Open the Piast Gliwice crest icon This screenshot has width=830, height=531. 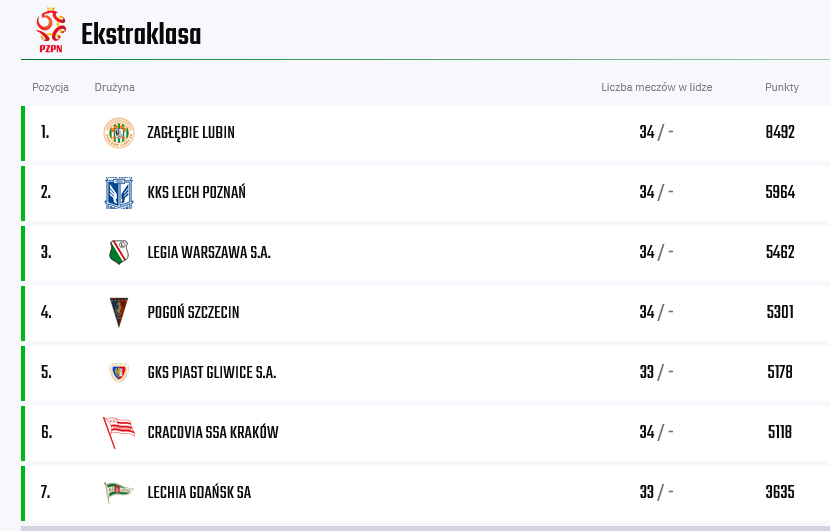[119, 372]
